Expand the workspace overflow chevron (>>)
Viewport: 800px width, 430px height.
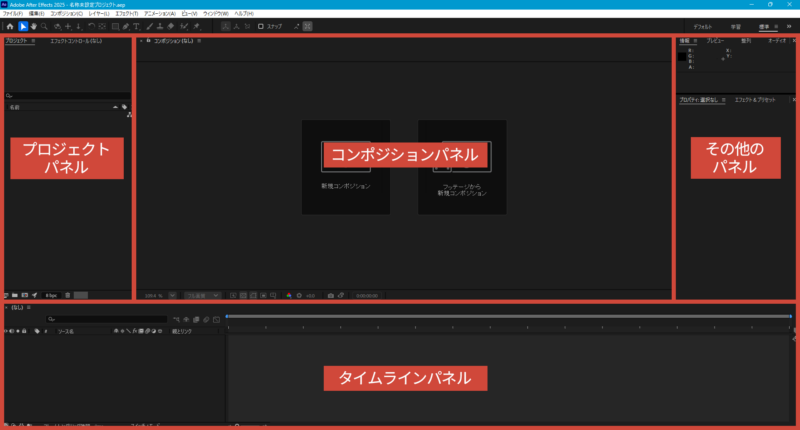click(x=789, y=27)
